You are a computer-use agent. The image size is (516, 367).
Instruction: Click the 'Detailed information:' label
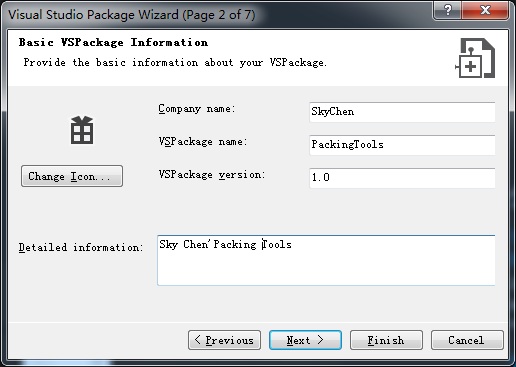point(81,247)
